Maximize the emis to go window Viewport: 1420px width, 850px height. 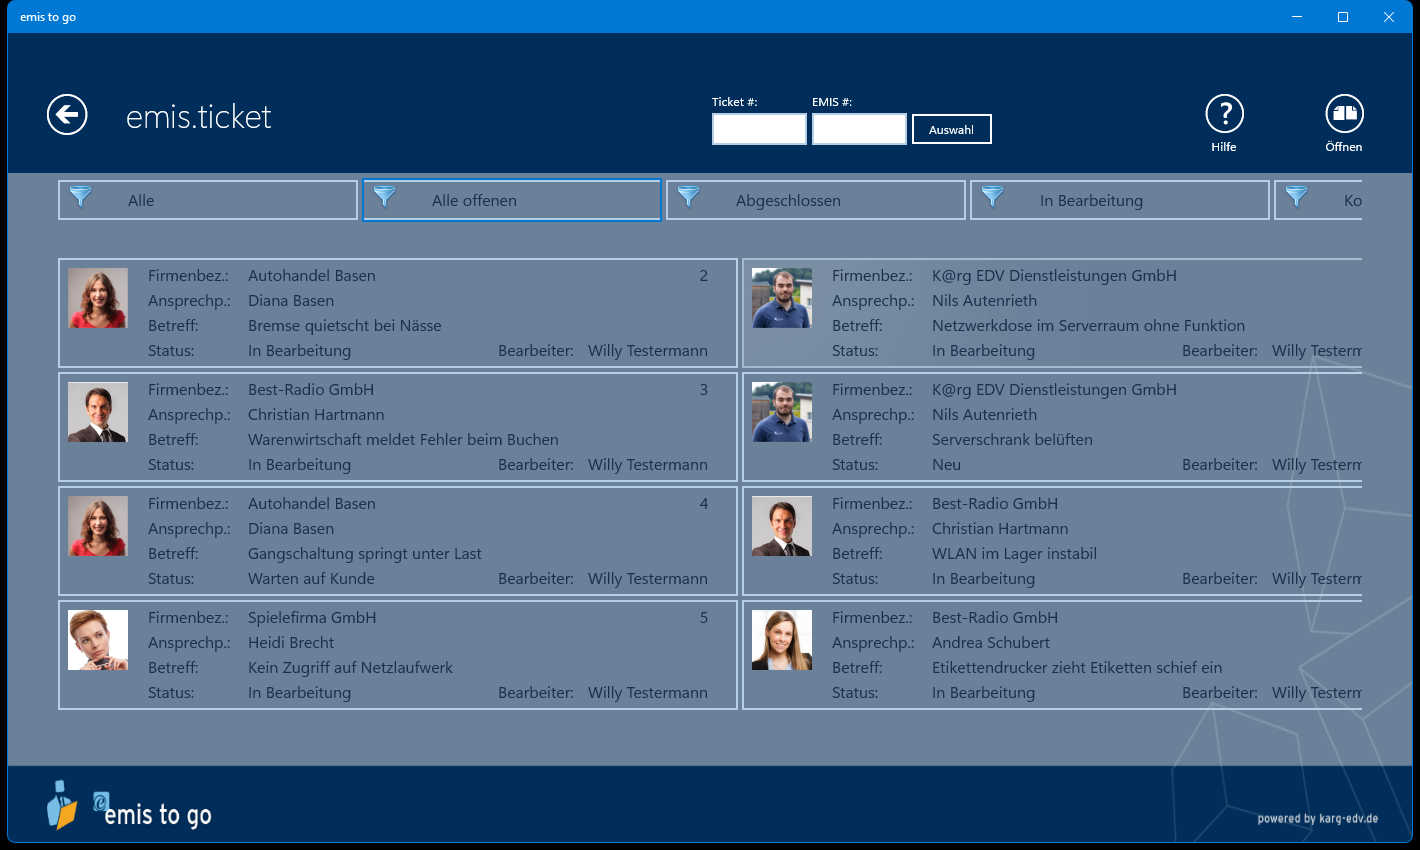click(1343, 17)
